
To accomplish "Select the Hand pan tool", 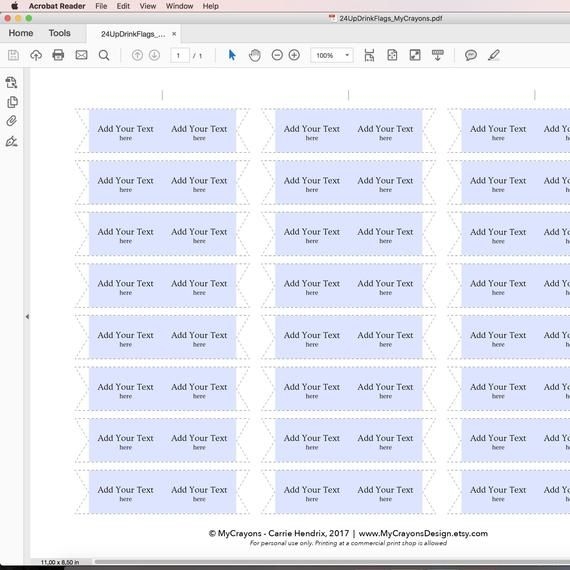I will [255, 55].
